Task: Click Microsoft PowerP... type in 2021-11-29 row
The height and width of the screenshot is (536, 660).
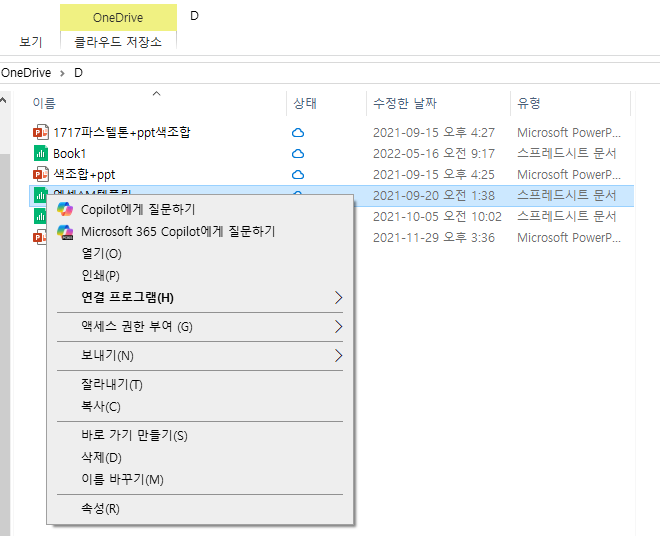Action: (x=569, y=237)
